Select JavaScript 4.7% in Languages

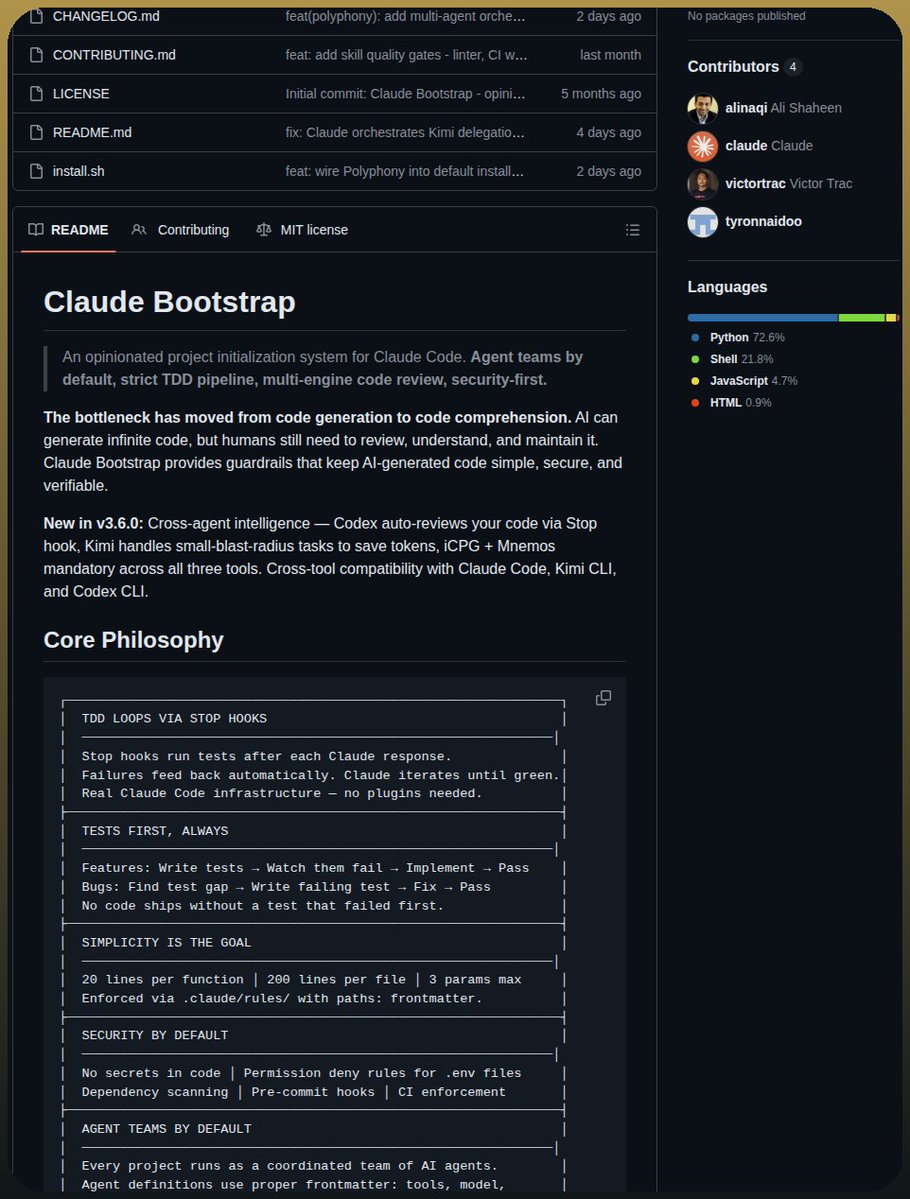[744, 381]
